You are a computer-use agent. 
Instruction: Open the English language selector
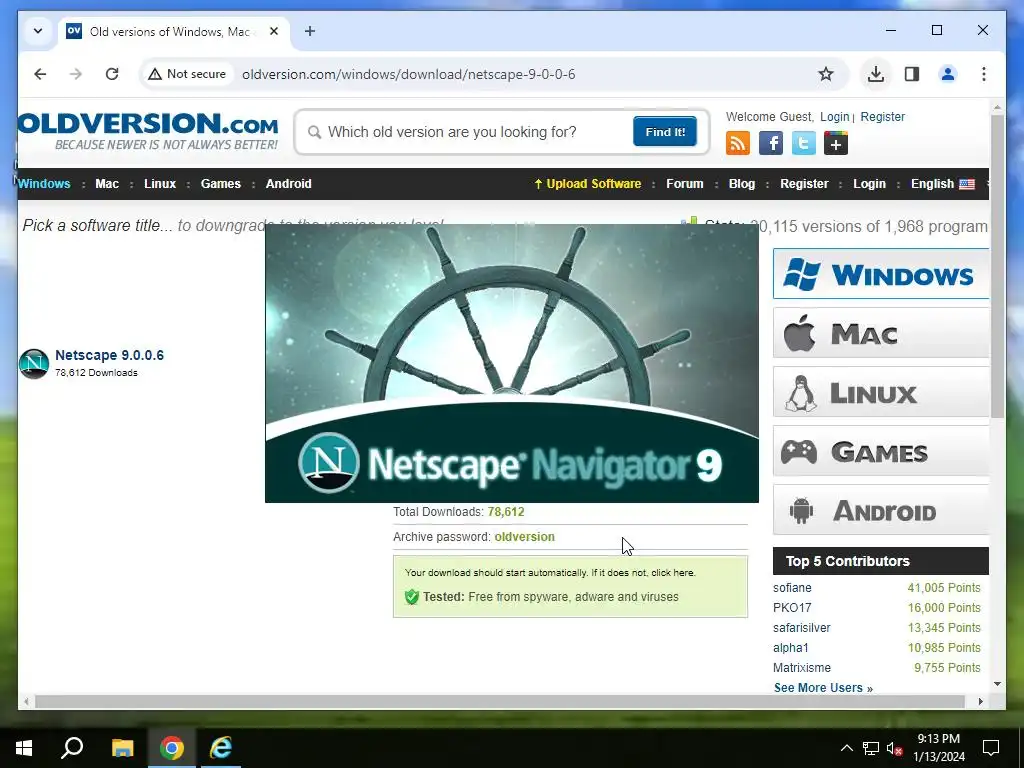(942, 184)
